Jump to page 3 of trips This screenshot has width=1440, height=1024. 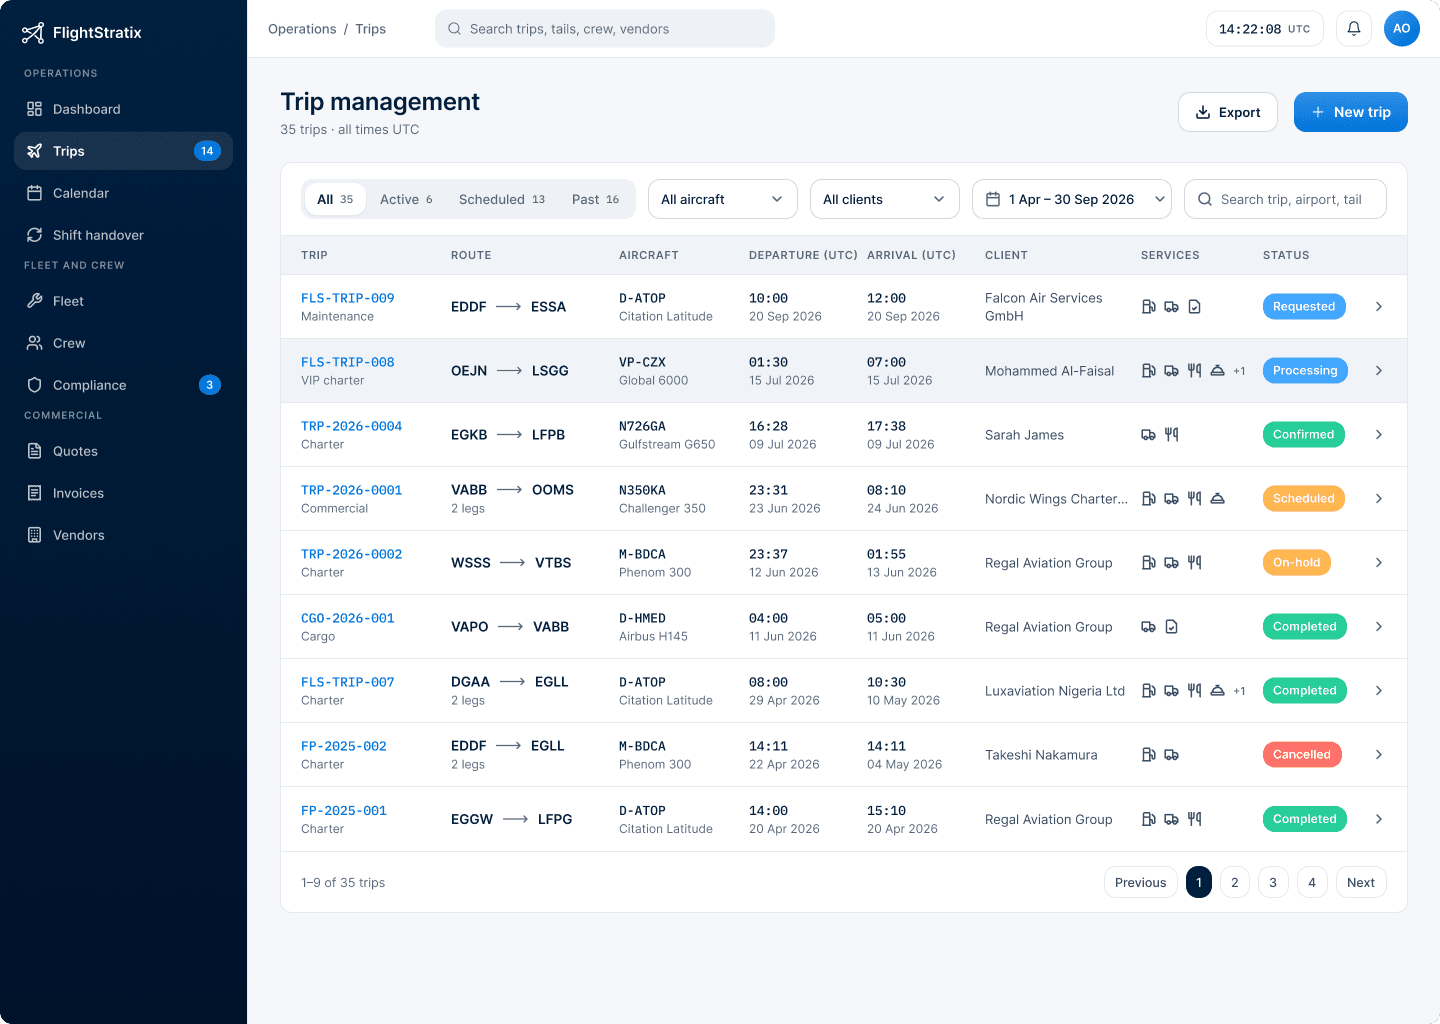1273,882
